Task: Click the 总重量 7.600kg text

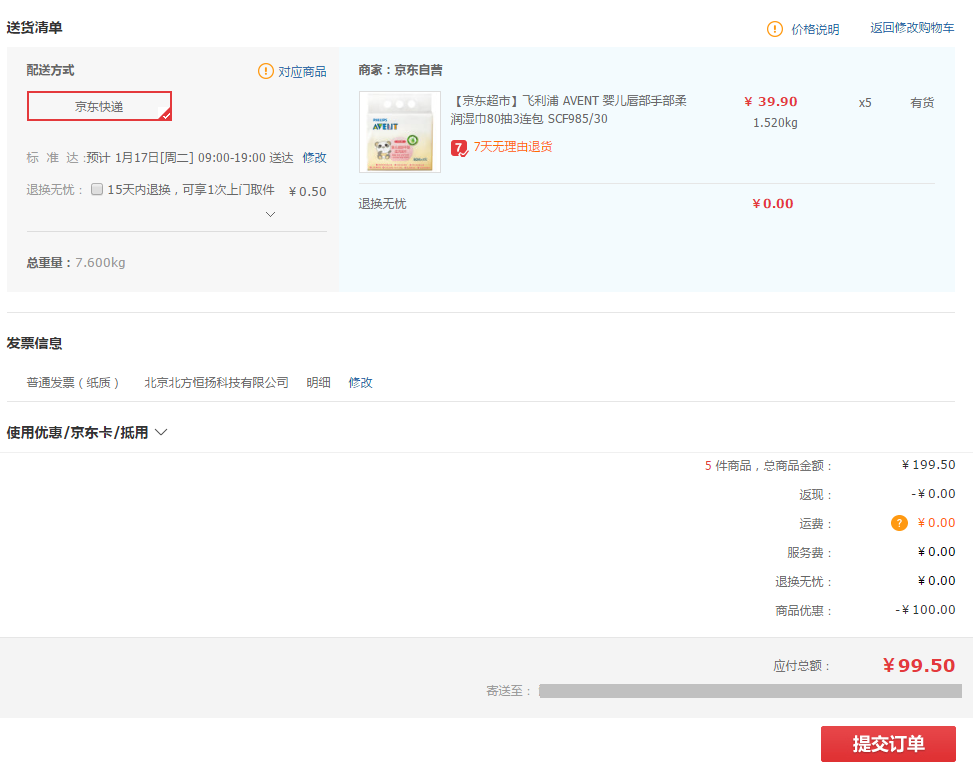Action: point(76,262)
